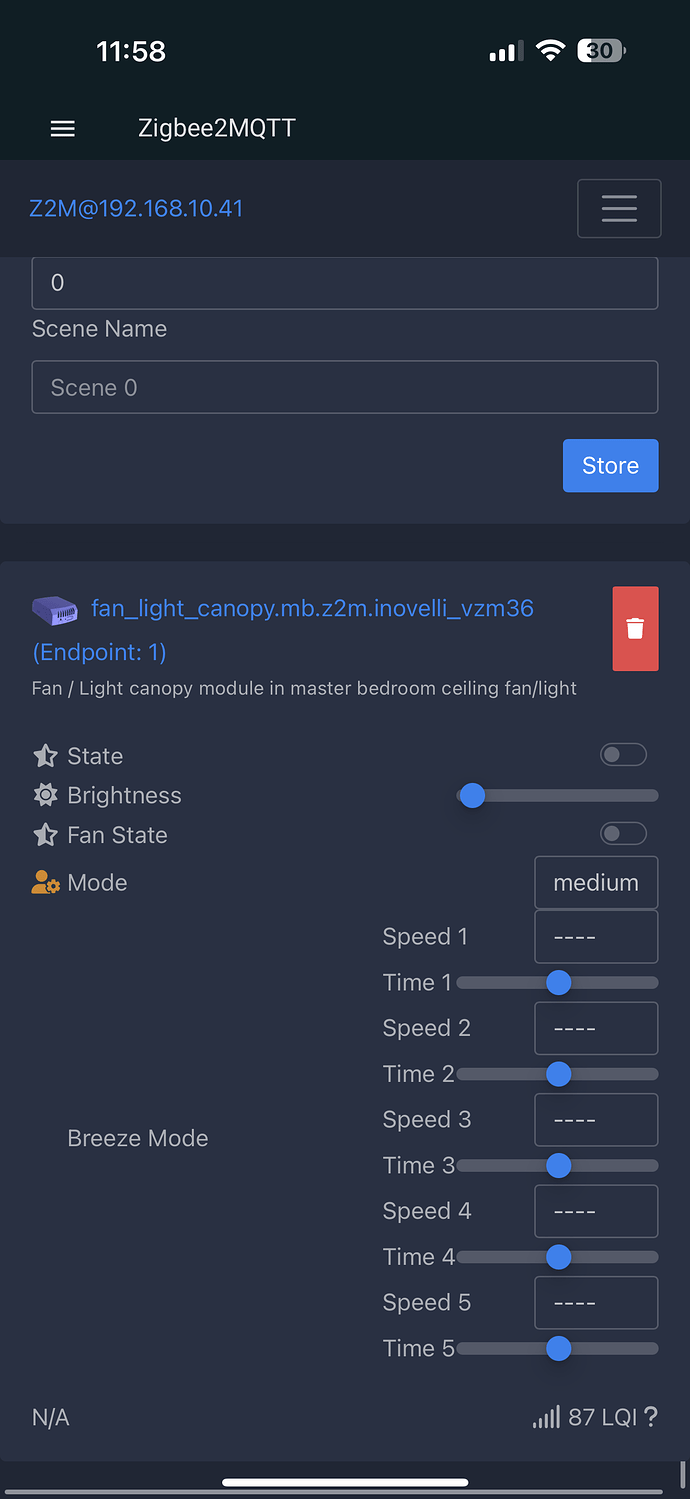Click the user-gear icon beside Mode
Viewport: 690px width, 1499px height.
click(45, 882)
